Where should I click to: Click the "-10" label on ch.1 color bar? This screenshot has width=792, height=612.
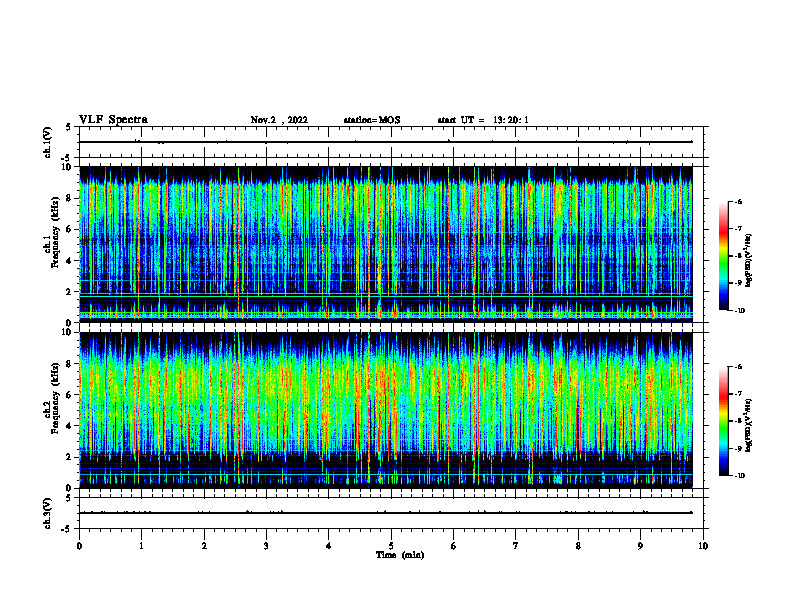[x=739, y=311]
